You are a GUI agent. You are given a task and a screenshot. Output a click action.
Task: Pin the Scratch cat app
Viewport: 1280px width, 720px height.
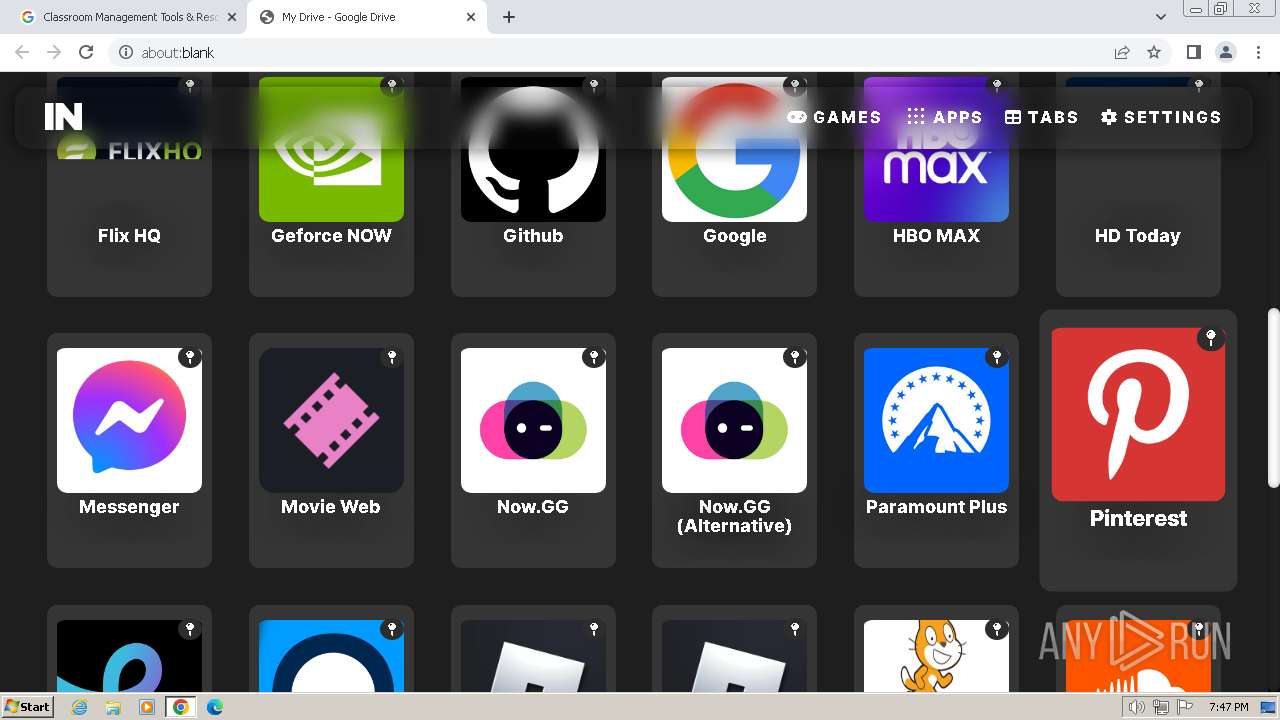pyautogui.click(x=997, y=629)
